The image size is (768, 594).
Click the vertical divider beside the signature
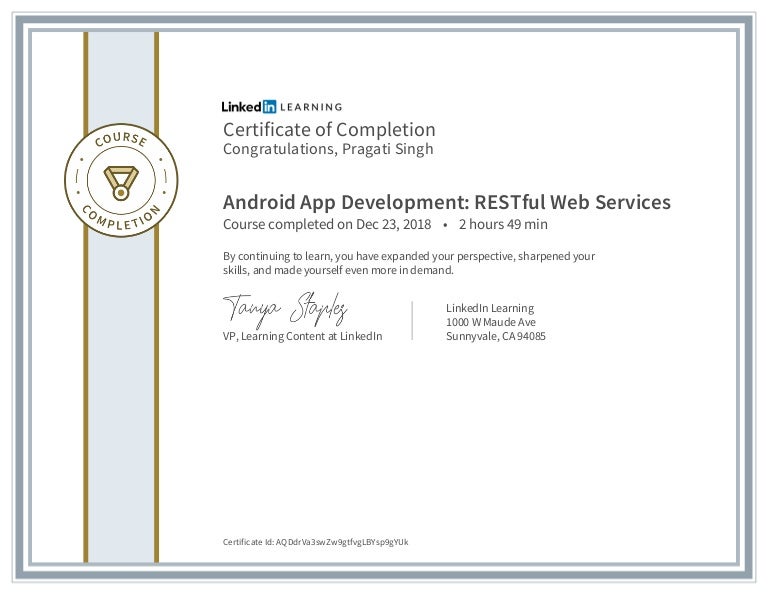pyautogui.click(x=413, y=321)
